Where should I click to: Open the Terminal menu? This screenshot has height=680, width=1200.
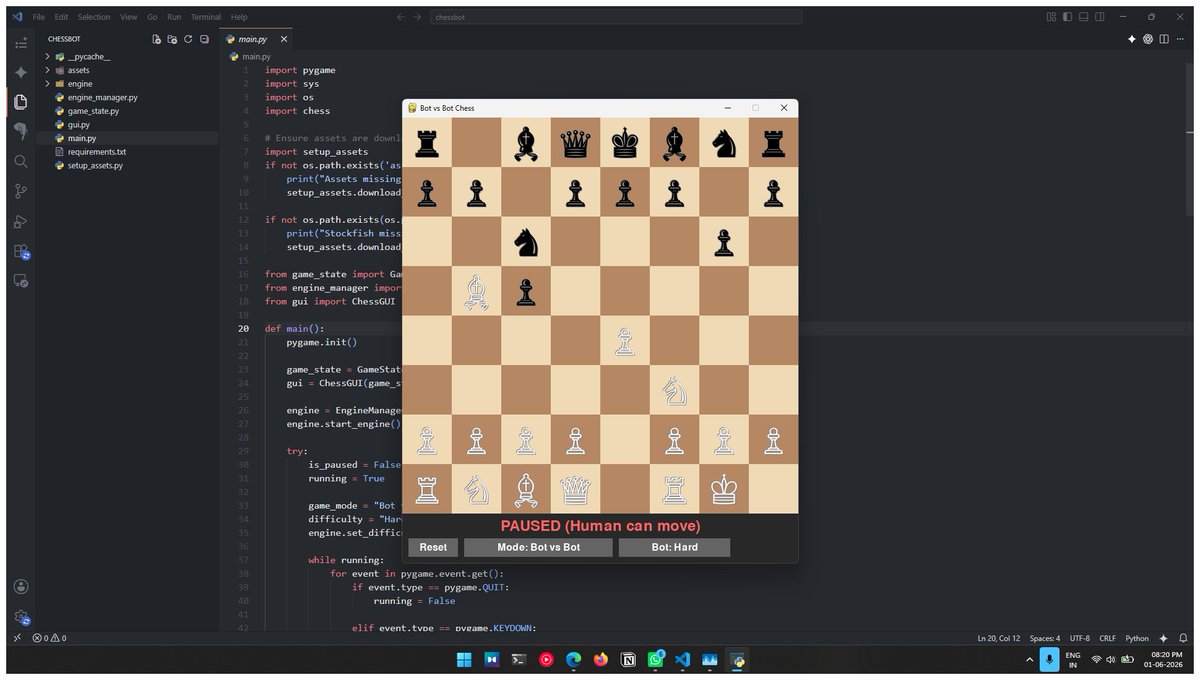point(206,17)
